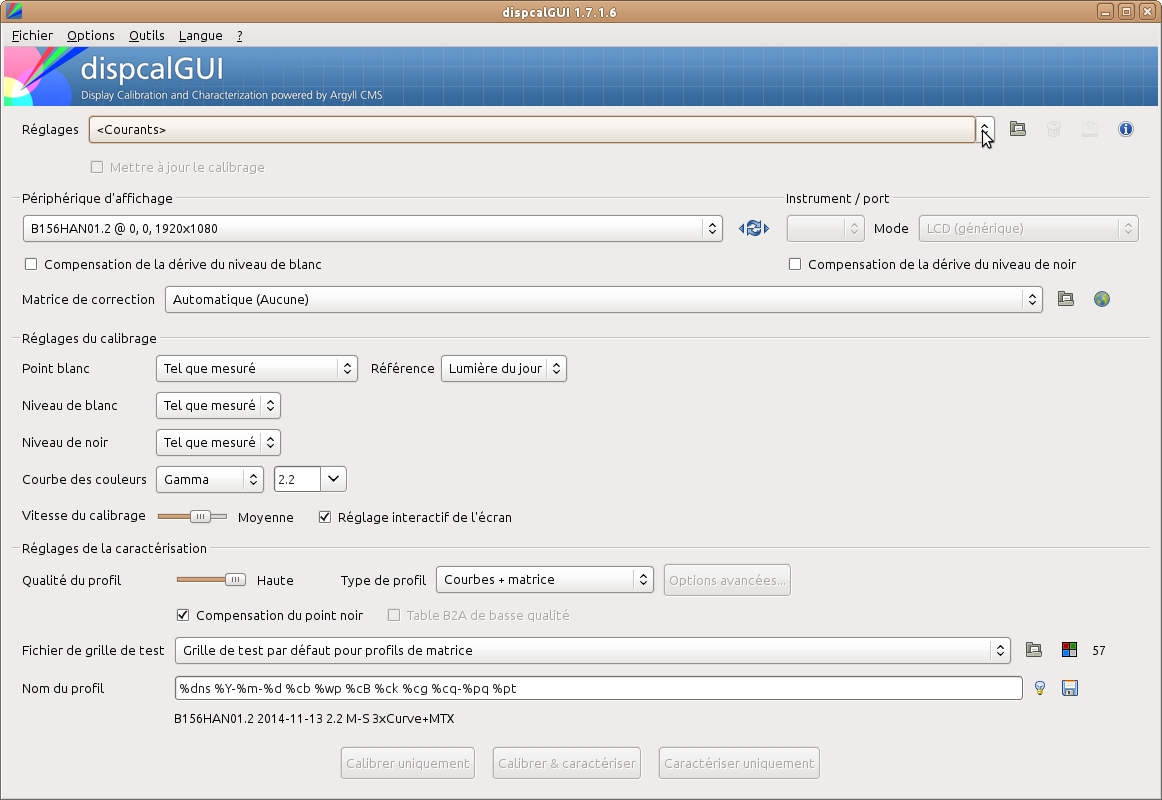Open folder icon for test chart file
Screen dimensions: 1162x800
click(x=1034, y=650)
